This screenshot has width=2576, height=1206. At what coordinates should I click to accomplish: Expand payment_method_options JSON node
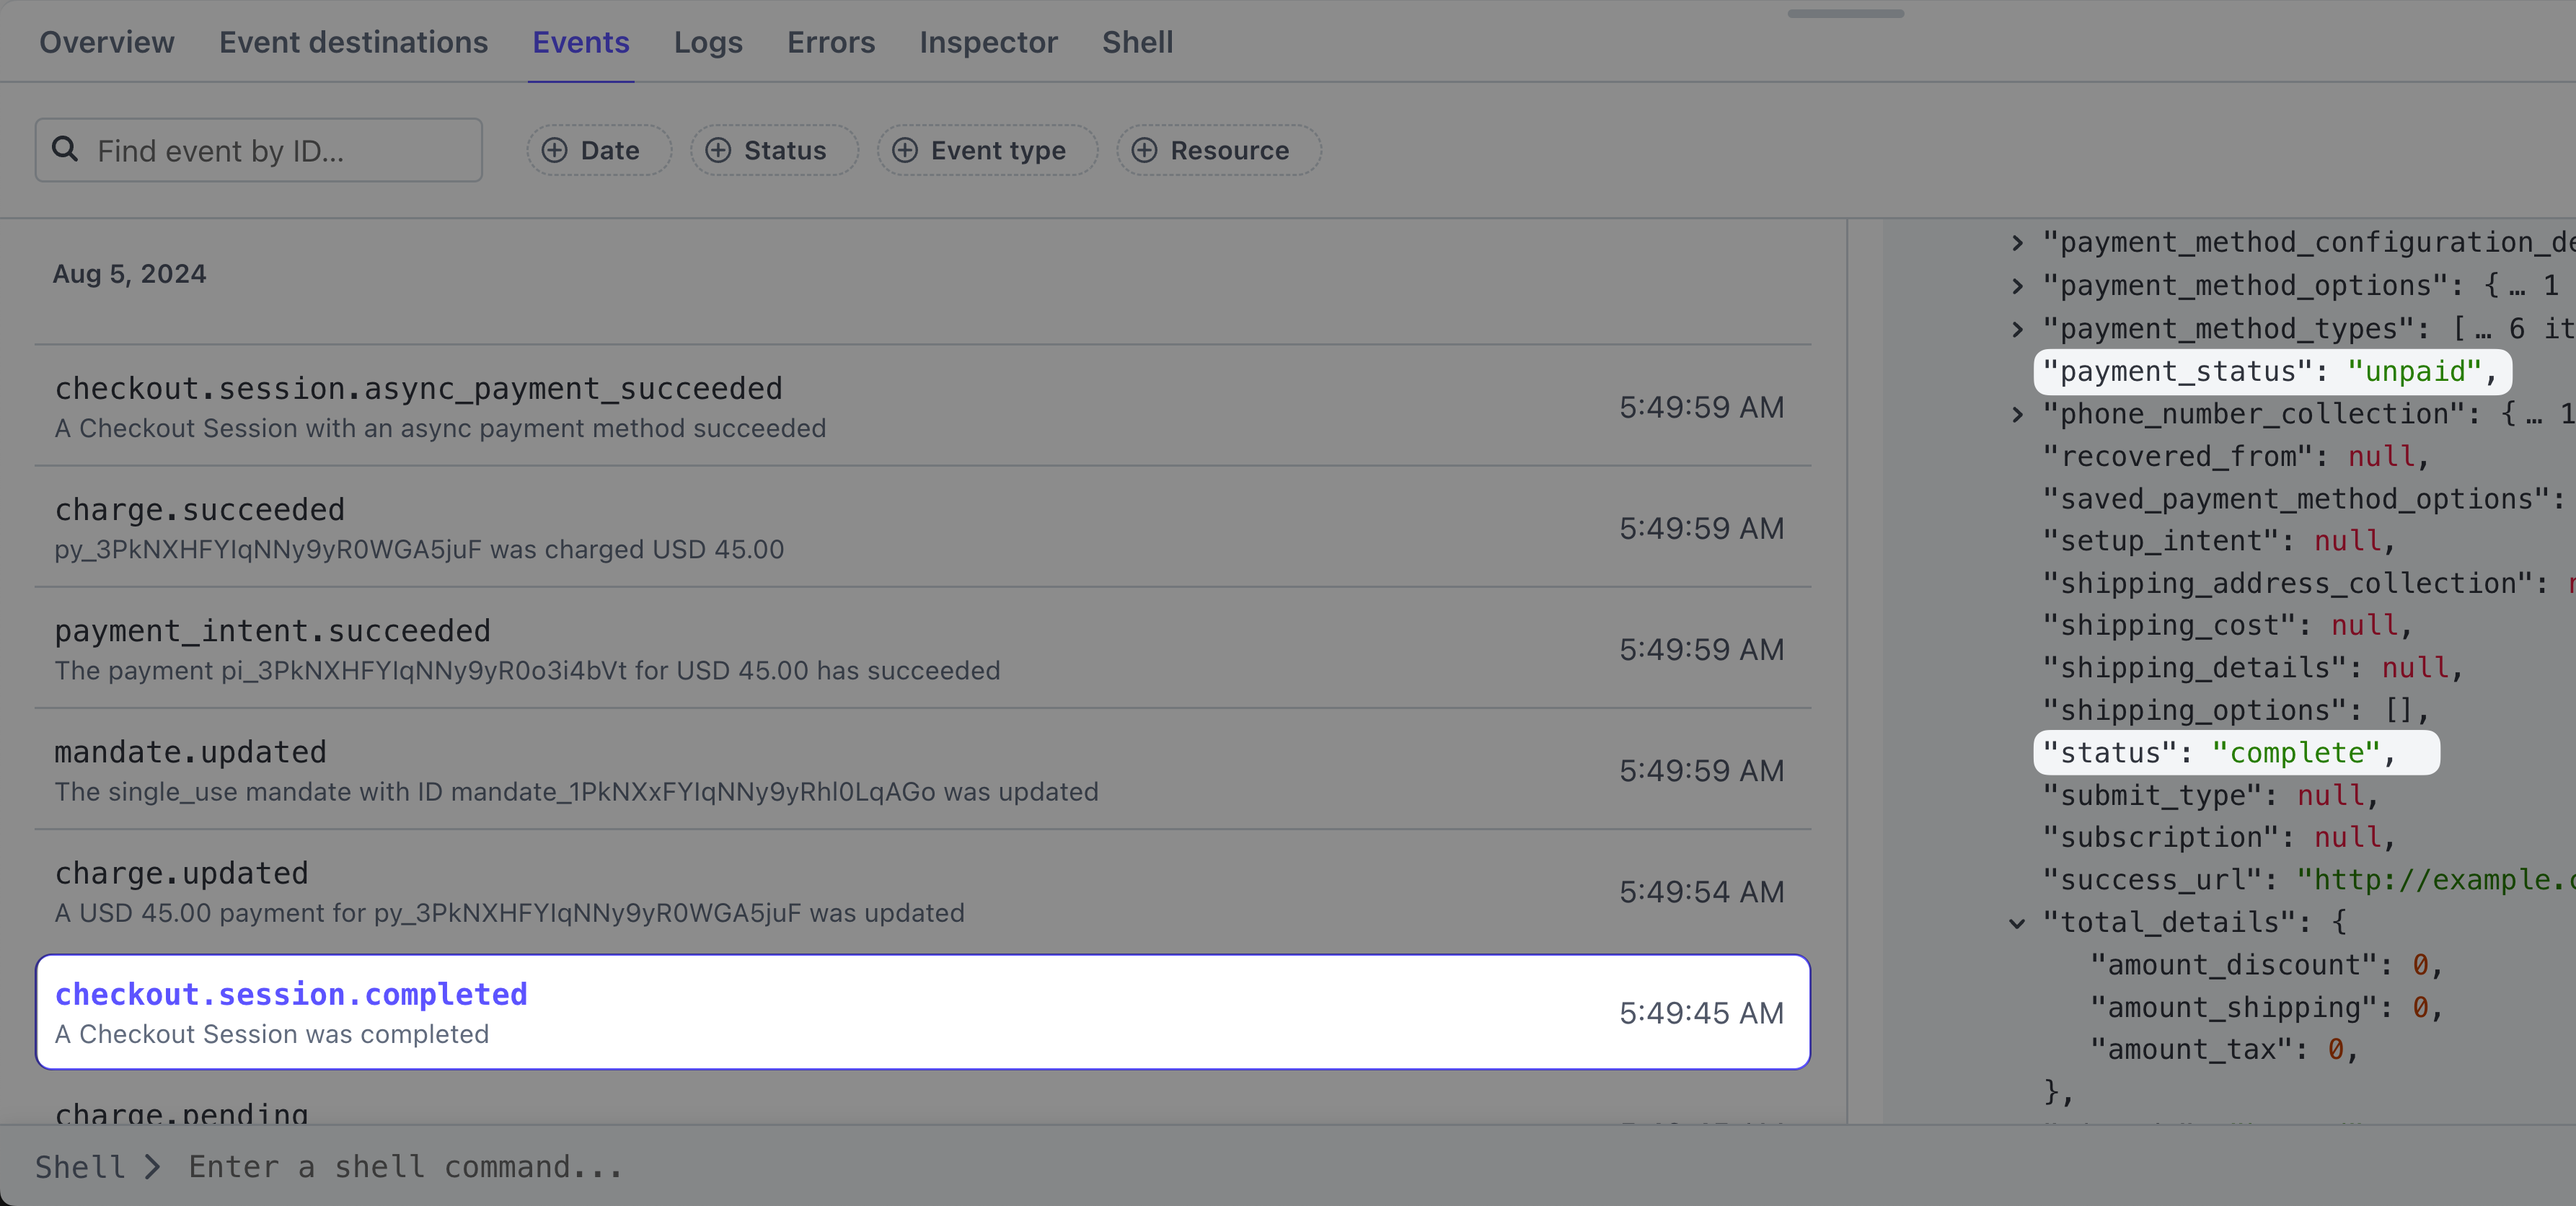point(2017,286)
